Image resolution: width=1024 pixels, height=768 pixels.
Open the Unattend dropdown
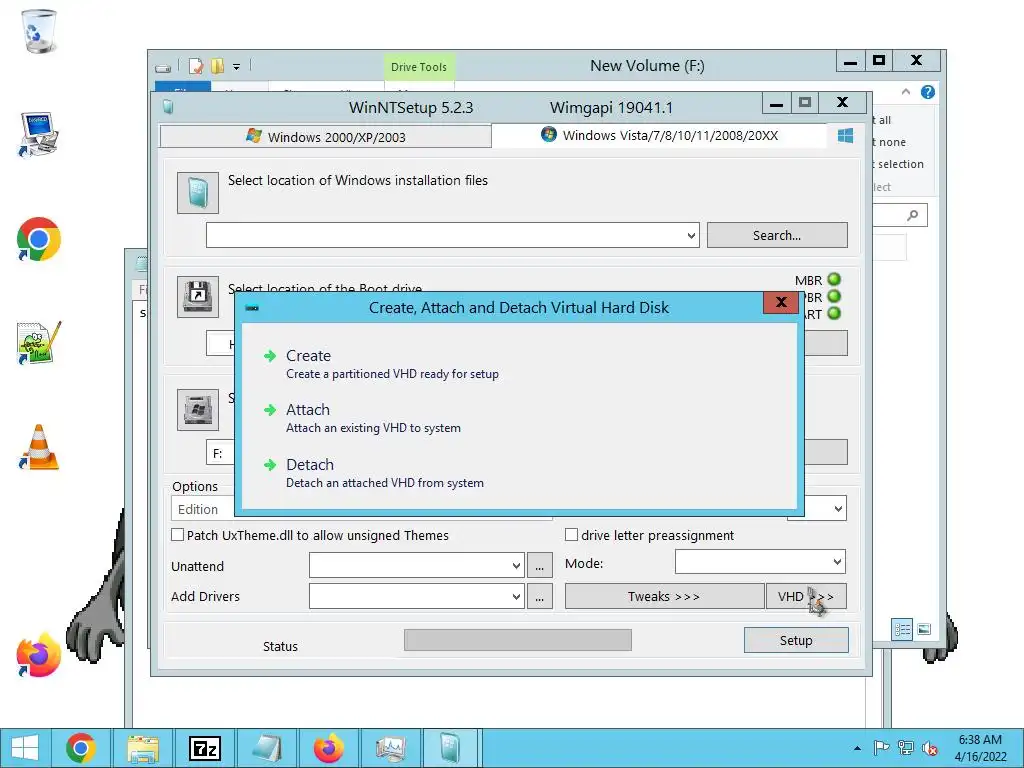(x=516, y=566)
